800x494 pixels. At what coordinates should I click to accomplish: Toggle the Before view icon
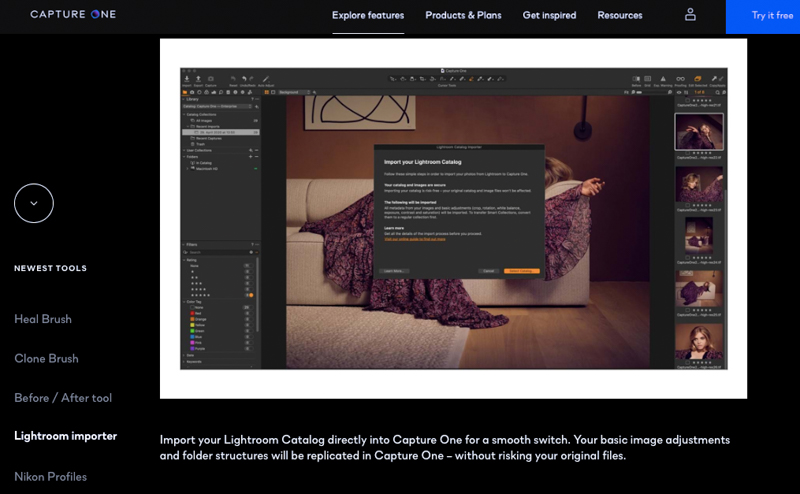click(636, 79)
